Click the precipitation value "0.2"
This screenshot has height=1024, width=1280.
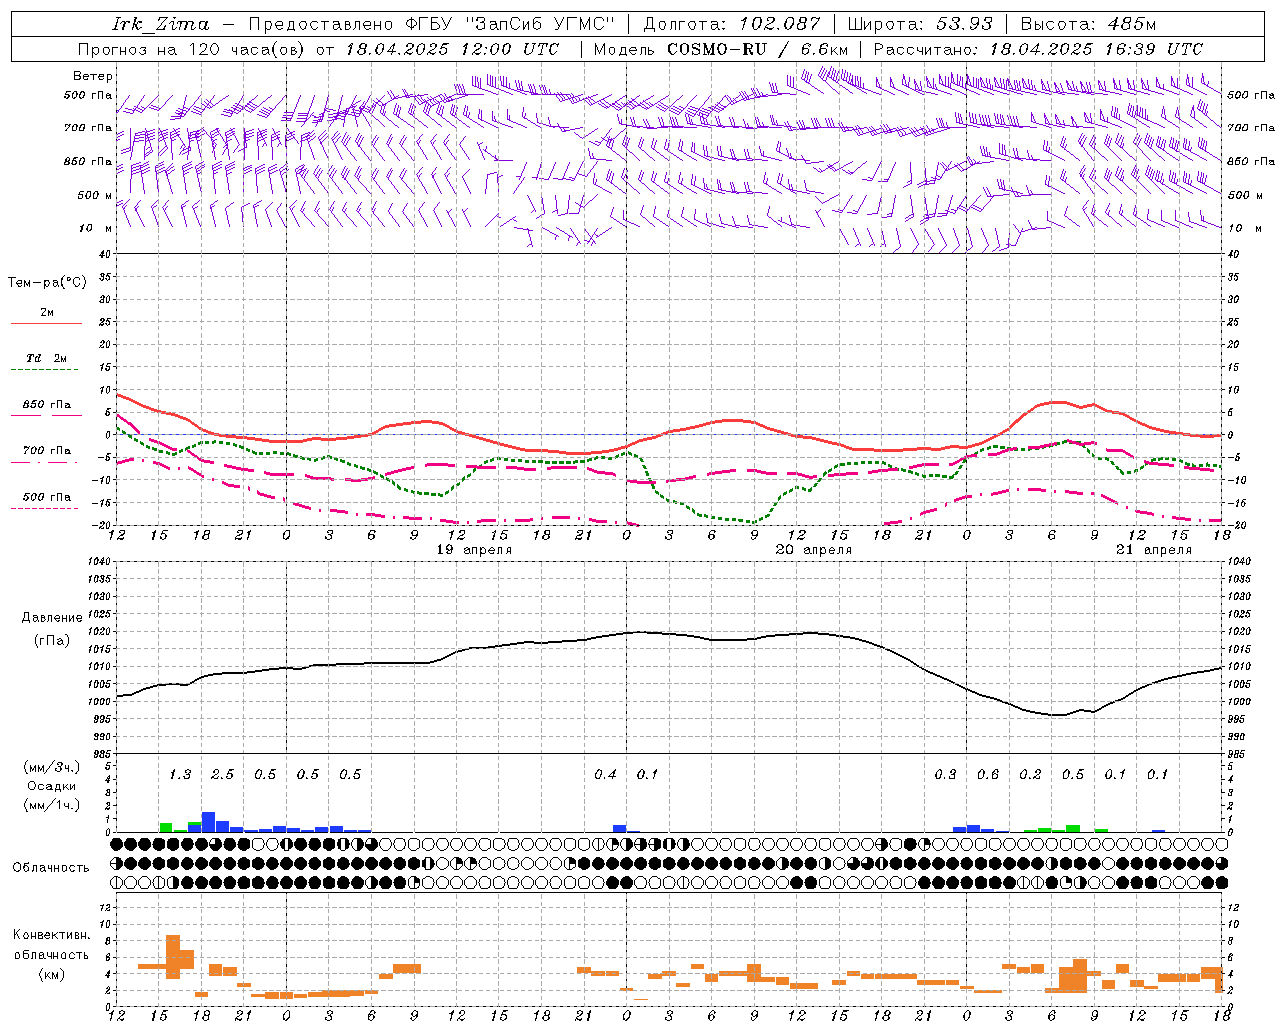pyautogui.click(x=1030, y=775)
